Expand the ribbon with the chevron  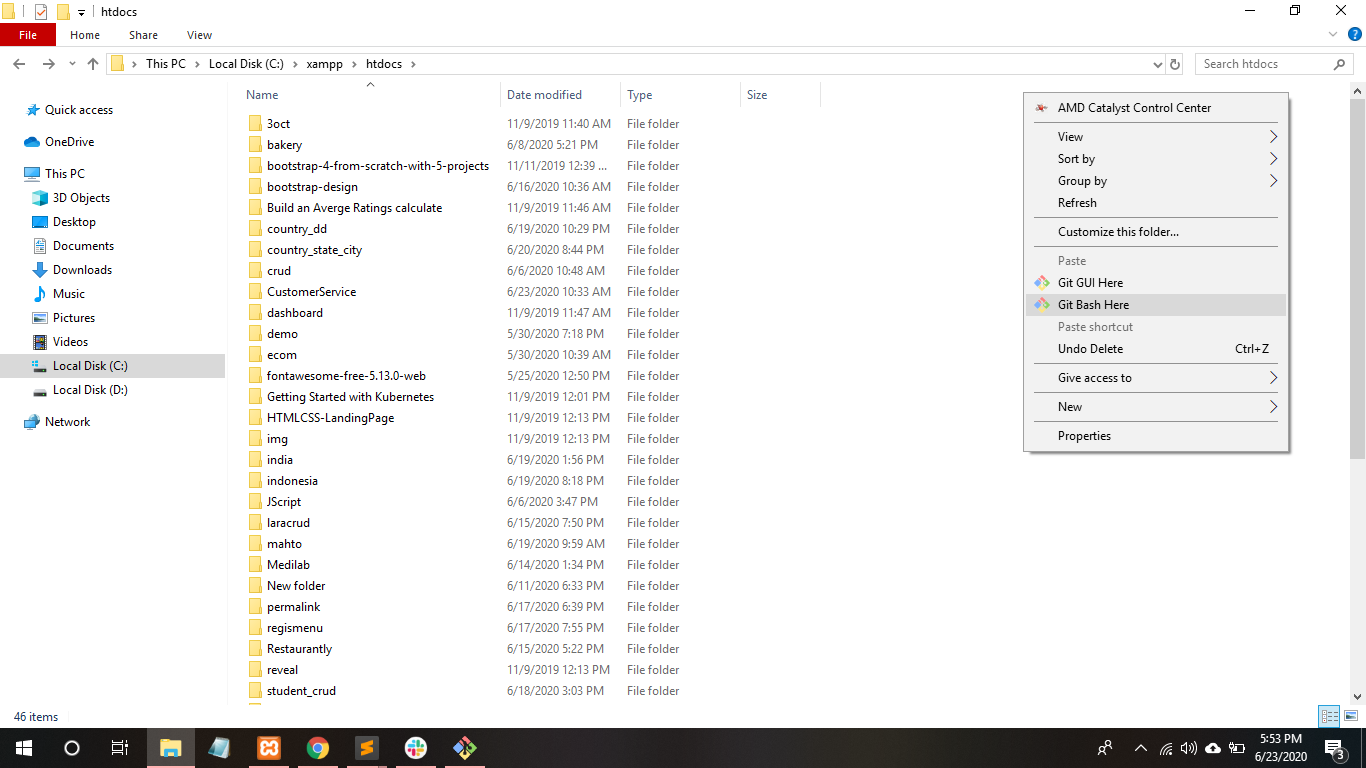1333,35
